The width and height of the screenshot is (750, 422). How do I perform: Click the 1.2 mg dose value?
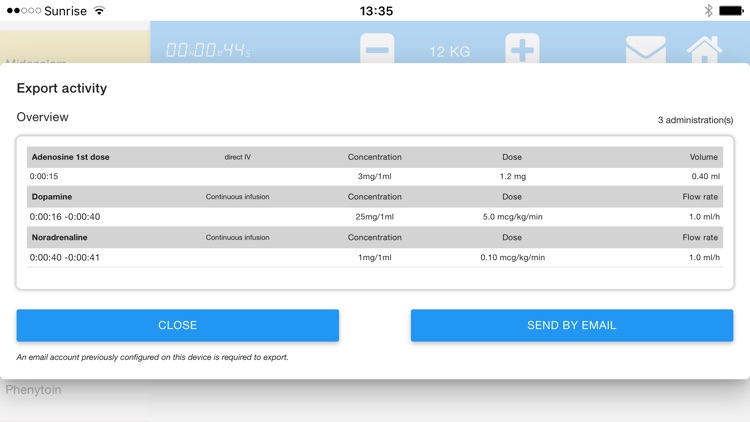coord(512,177)
